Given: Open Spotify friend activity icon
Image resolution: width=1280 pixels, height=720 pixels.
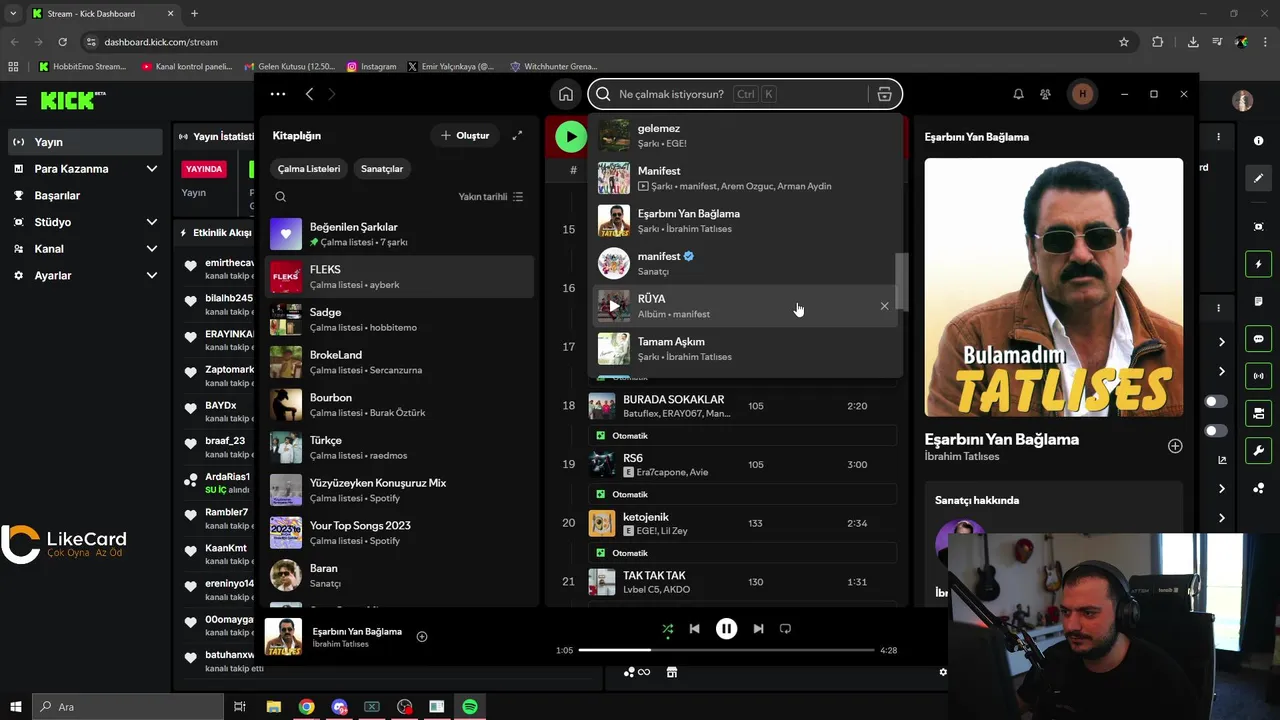Looking at the screenshot, I should 1045,94.
